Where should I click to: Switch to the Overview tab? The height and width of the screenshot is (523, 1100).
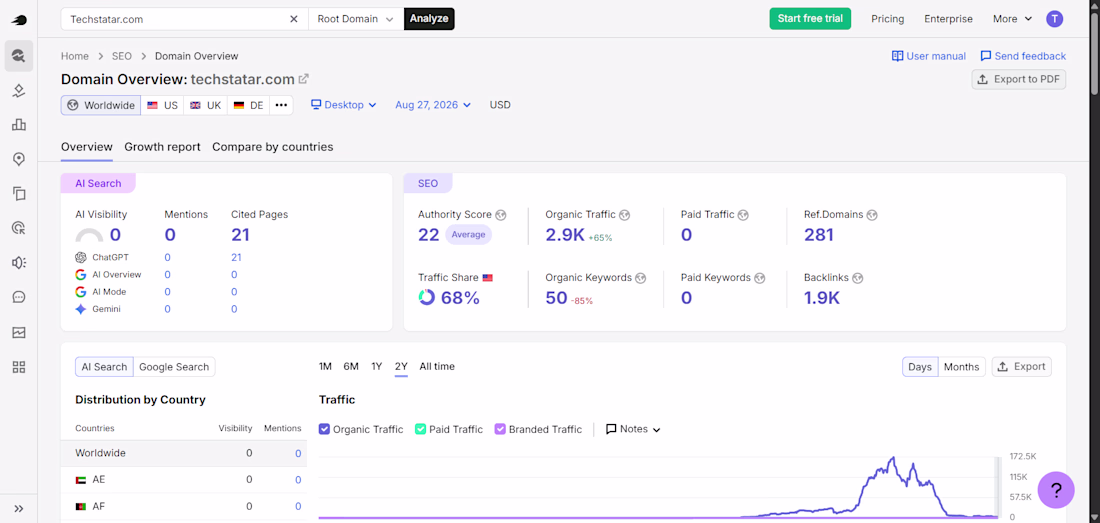pos(87,147)
